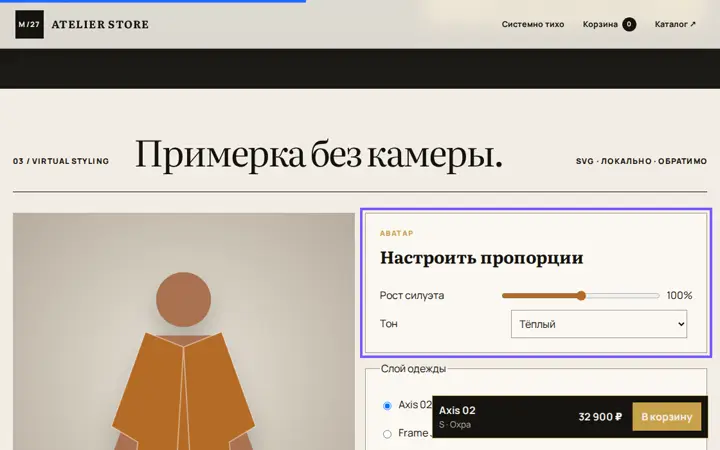Image resolution: width=720 pixels, height=450 pixels.
Task: Click the SVG · ЛОКАЛЬНО · ОБРАТИМО label
Action: [641, 161]
